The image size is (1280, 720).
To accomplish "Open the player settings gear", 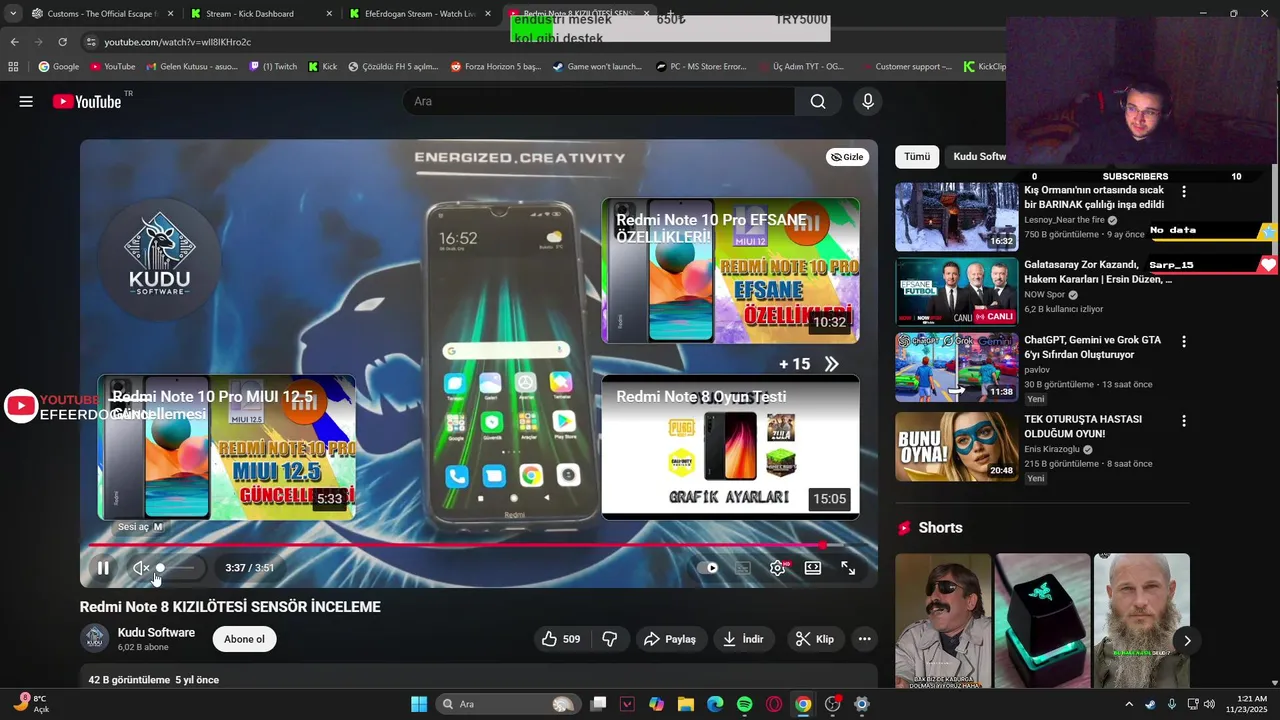I will pos(778,568).
